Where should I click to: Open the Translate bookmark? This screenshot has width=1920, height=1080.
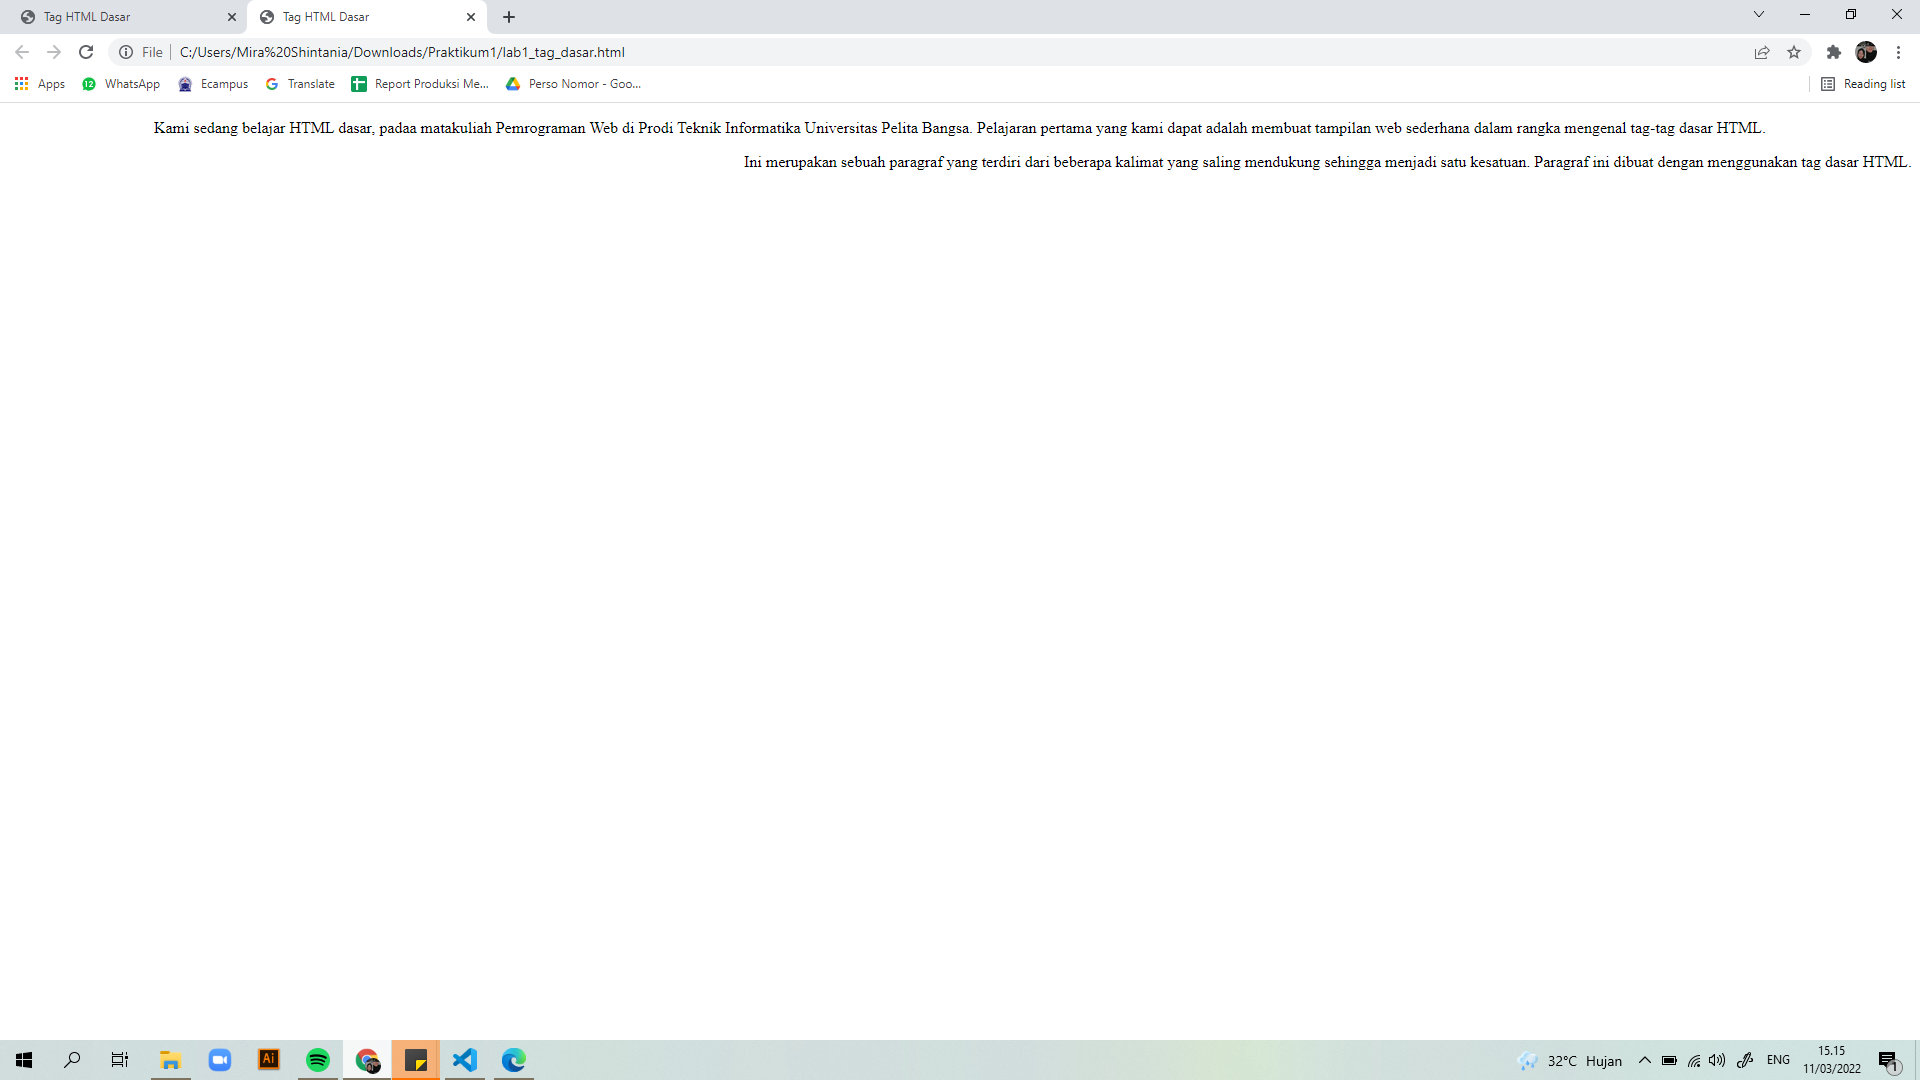point(300,84)
